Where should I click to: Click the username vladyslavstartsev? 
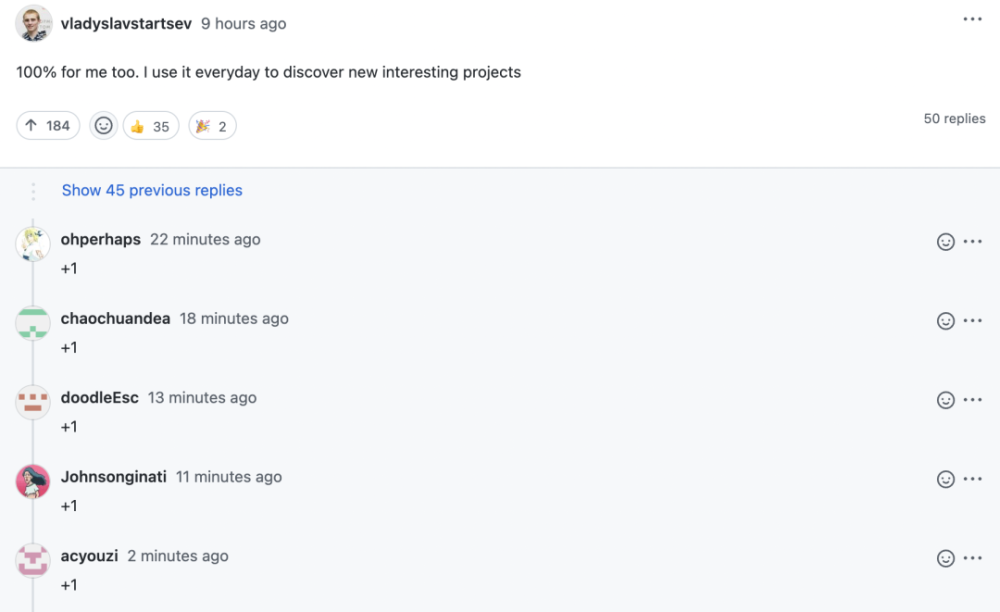[x=125, y=23]
